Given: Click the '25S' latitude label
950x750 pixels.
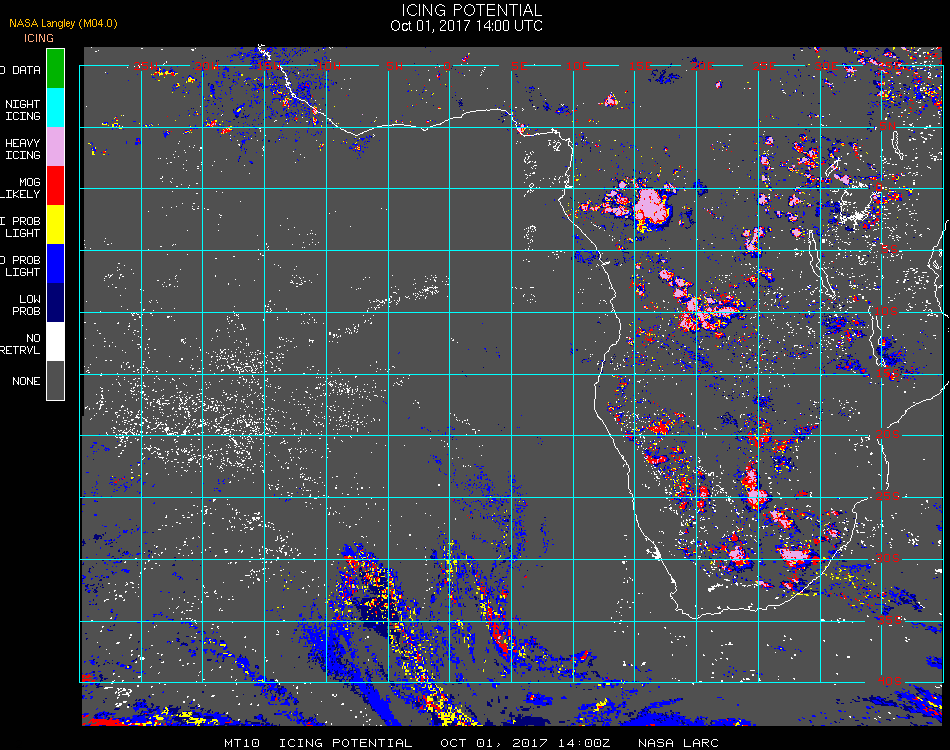Looking at the screenshot, I should coord(888,497).
